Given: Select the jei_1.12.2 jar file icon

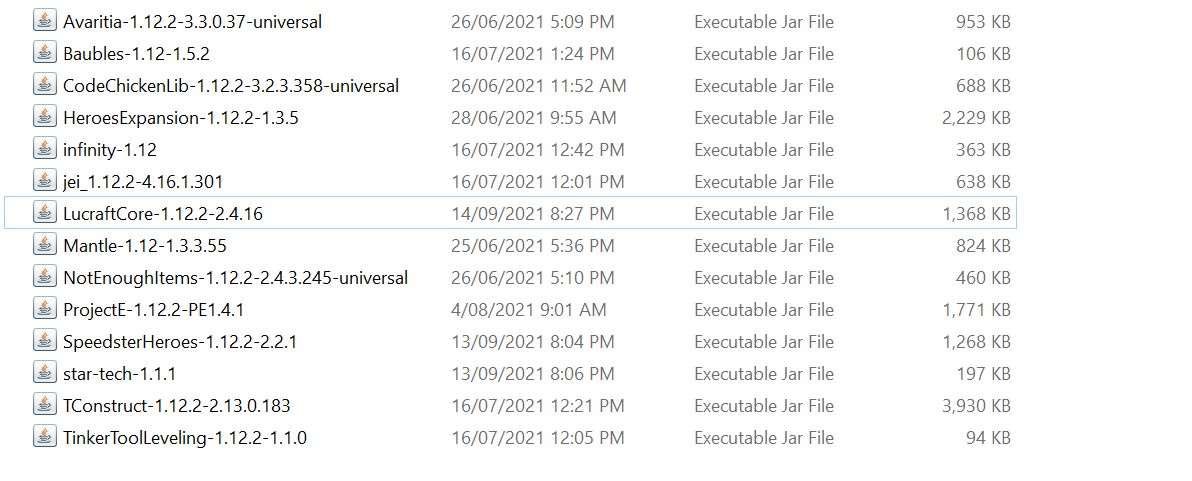Looking at the screenshot, I should pyautogui.click(x=45, y=181).
